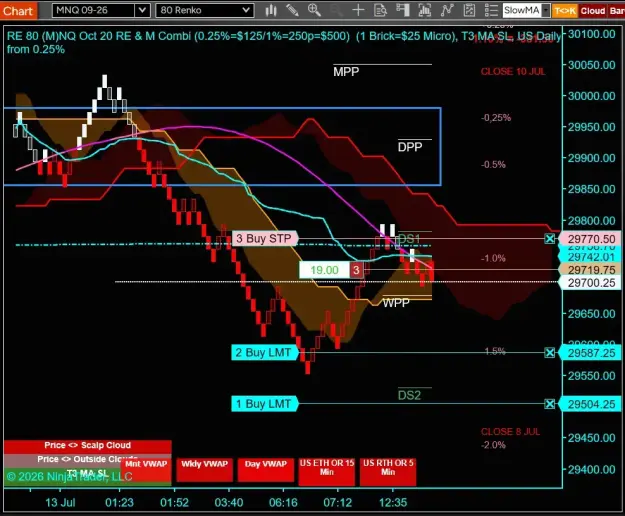Click the Day VWAP red button
Image resolution: width=625 pixels, height=516 pixels.
266,470
